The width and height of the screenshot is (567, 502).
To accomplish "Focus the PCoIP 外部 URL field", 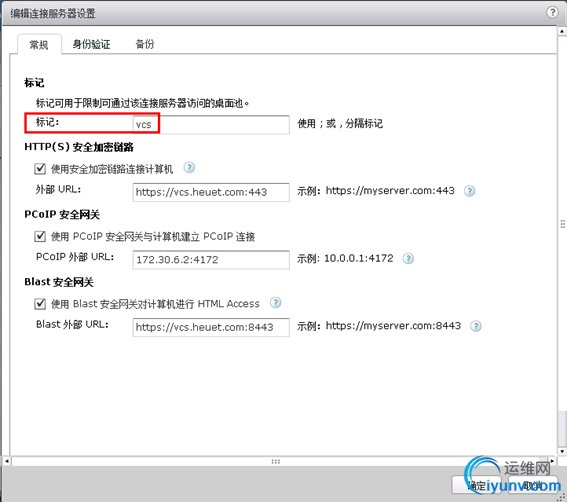I will (x=211, y=260).
